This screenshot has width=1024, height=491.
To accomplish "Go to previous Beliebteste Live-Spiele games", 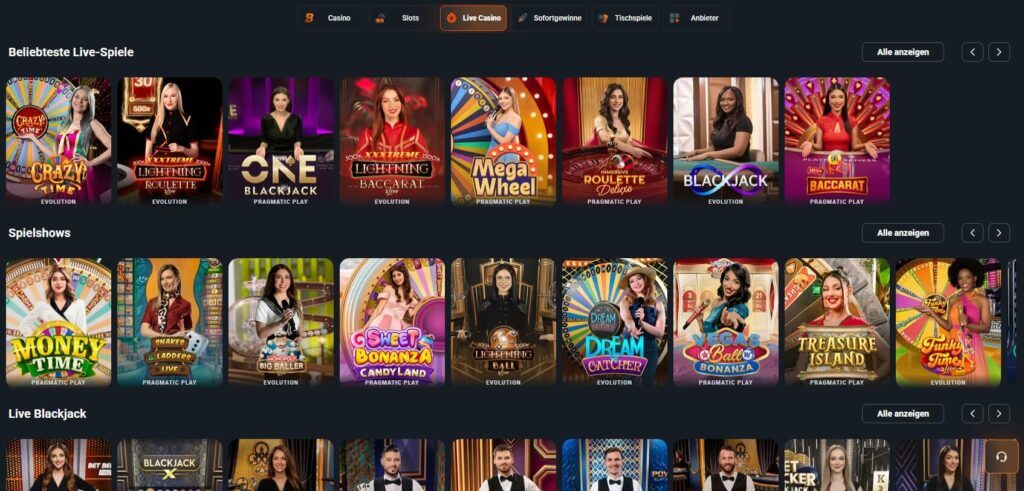I will (972, 52).
